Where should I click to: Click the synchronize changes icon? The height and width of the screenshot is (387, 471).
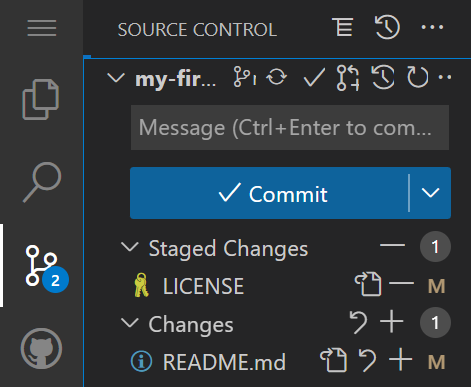(277, 77)
